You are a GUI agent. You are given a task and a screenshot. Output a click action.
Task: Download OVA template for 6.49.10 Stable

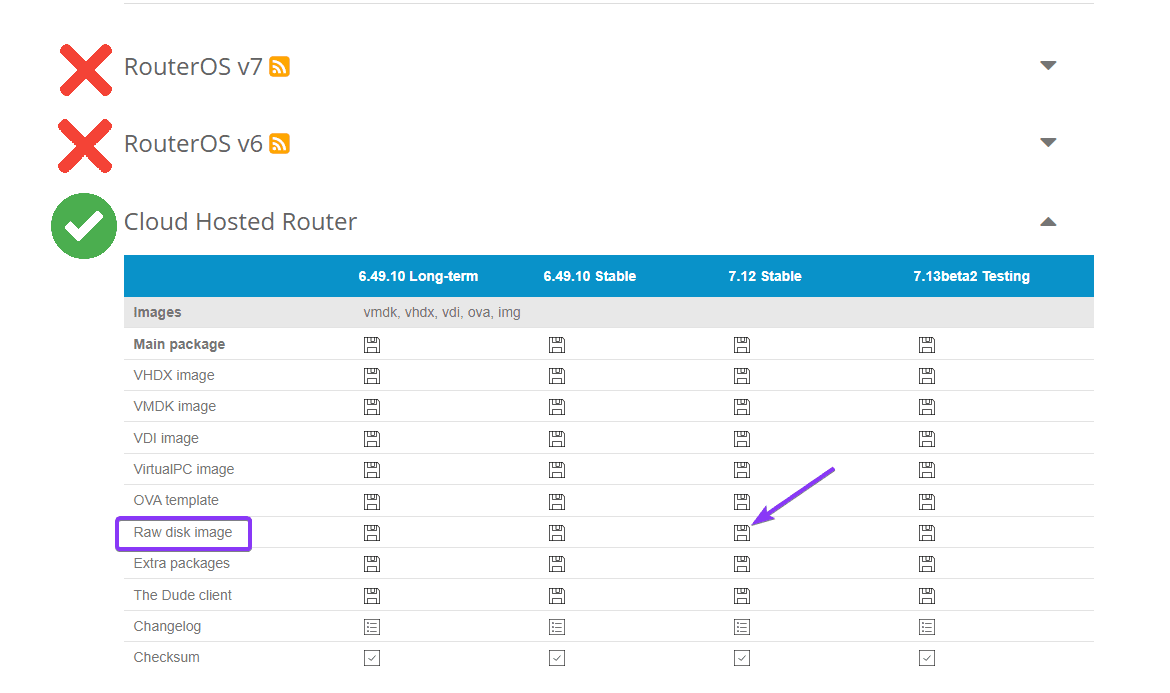coord(557,501)
